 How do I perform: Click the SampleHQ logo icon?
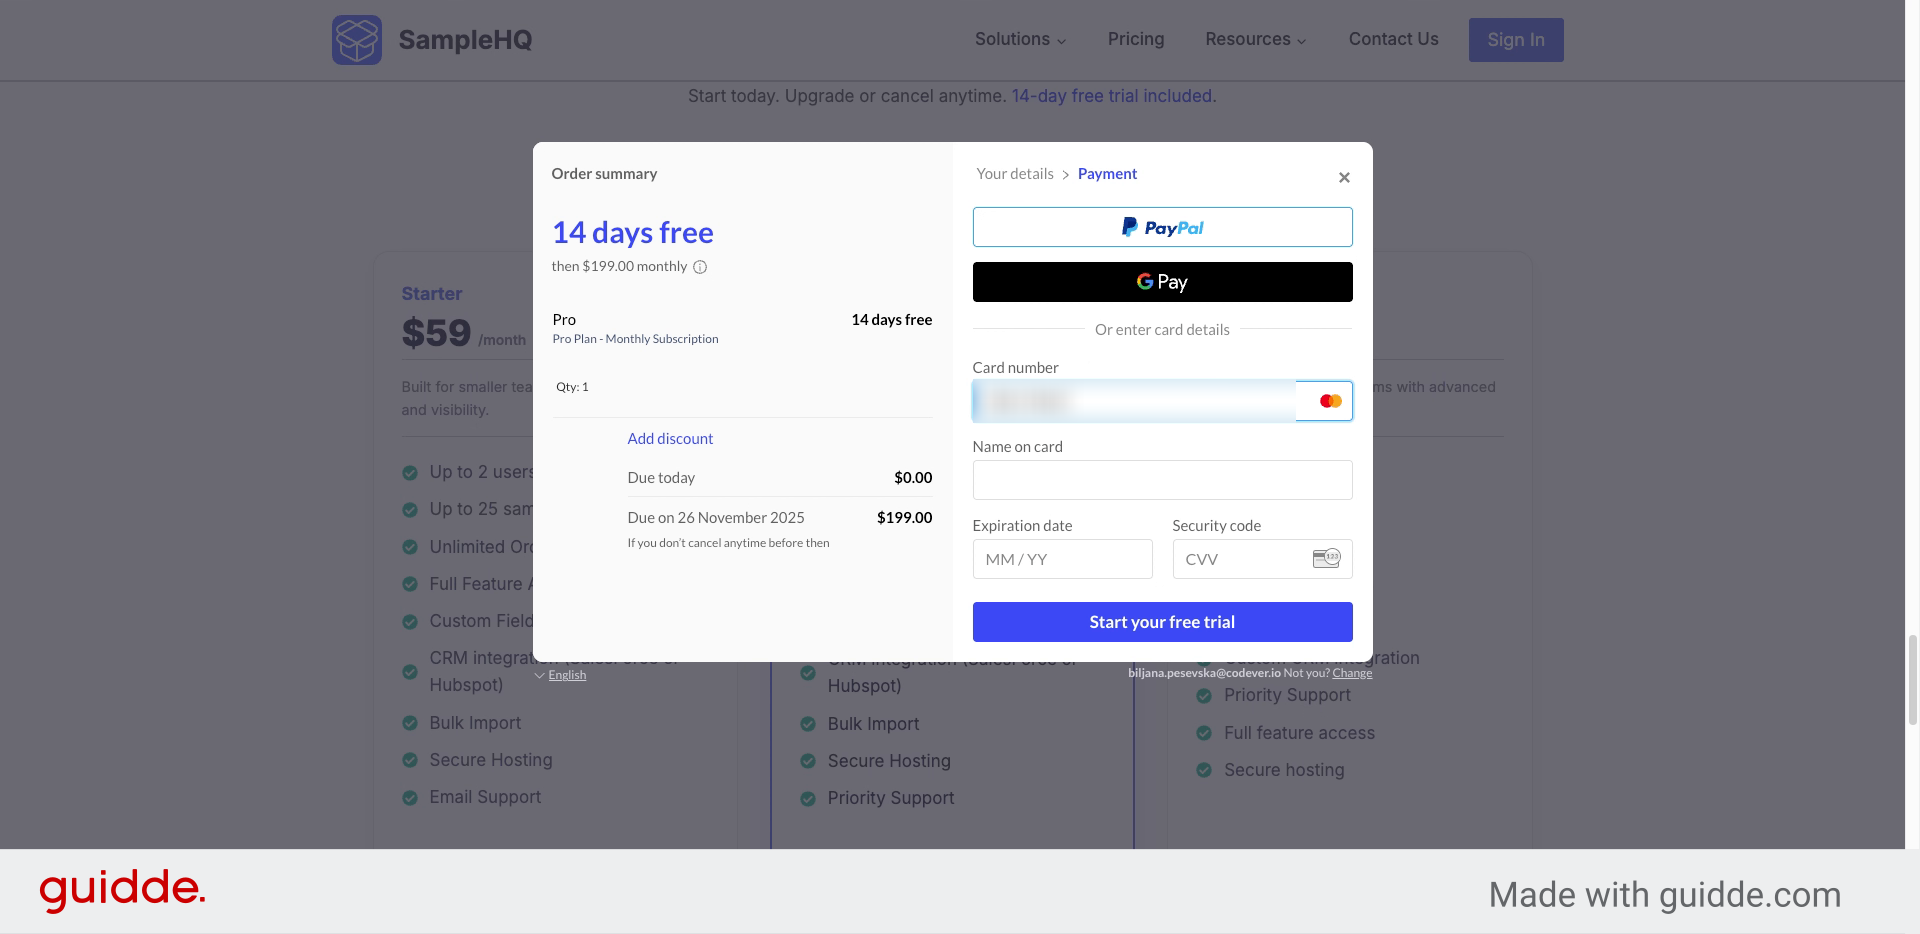pyautogui.click(x=357, y=40)
